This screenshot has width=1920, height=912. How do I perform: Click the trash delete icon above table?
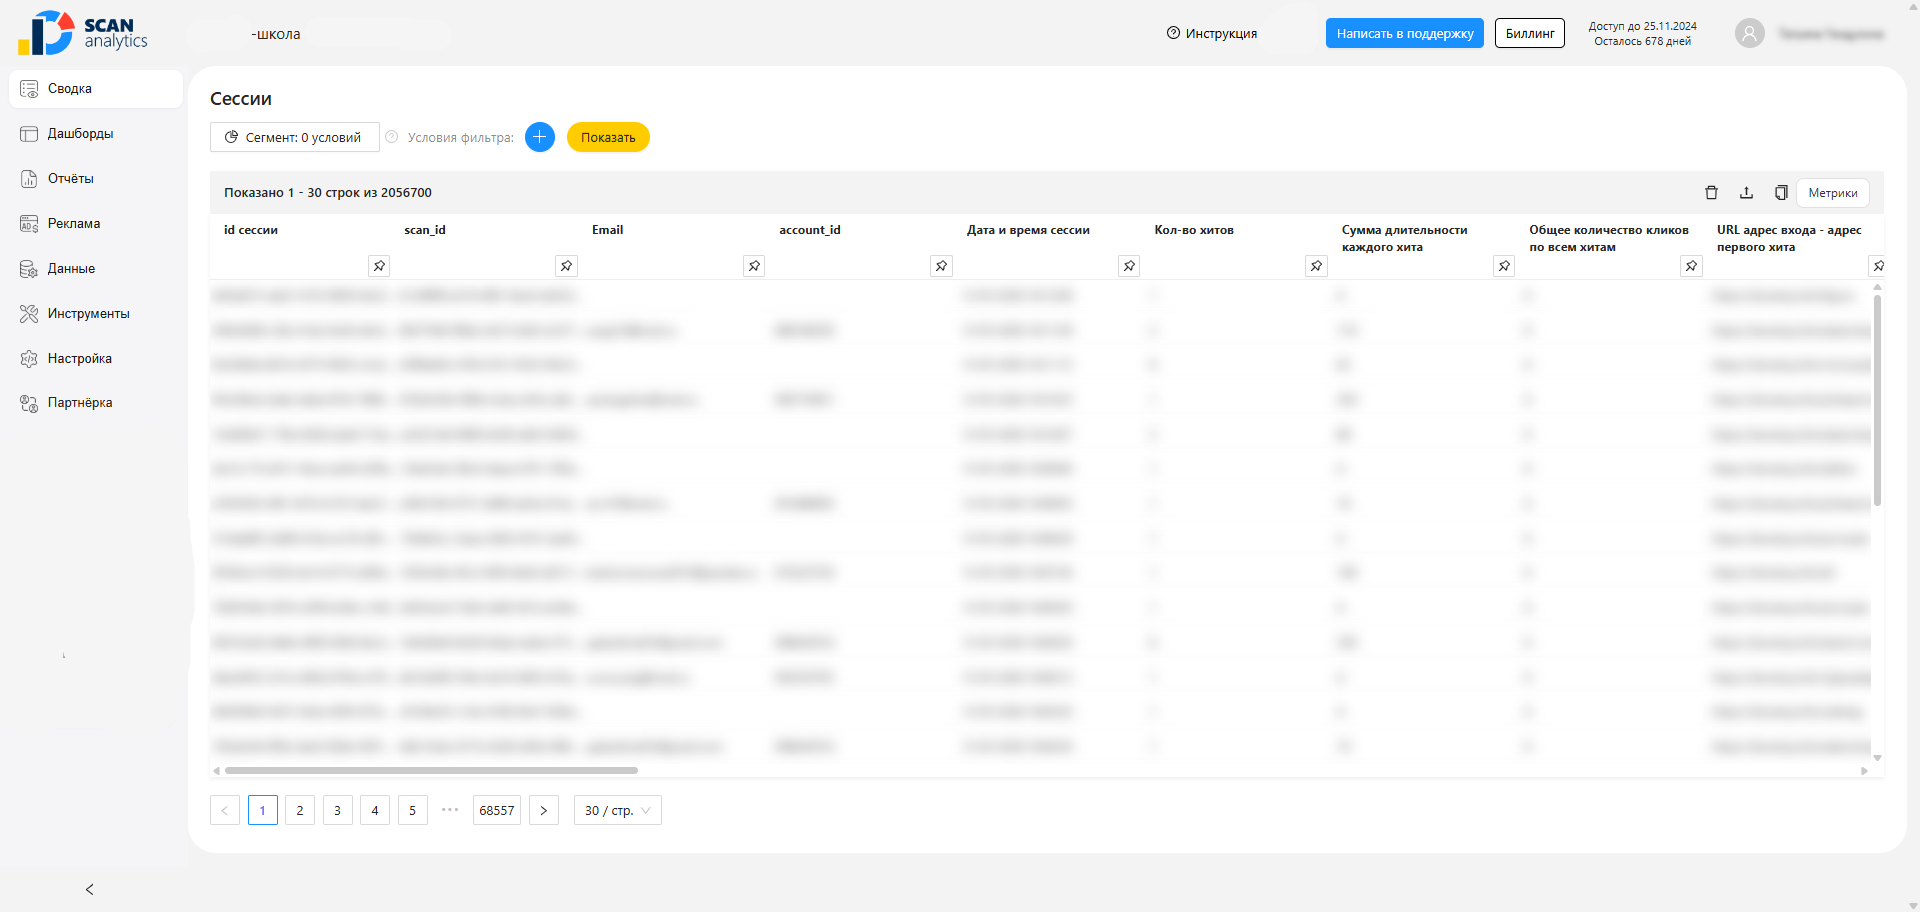tap(1711, 193)
